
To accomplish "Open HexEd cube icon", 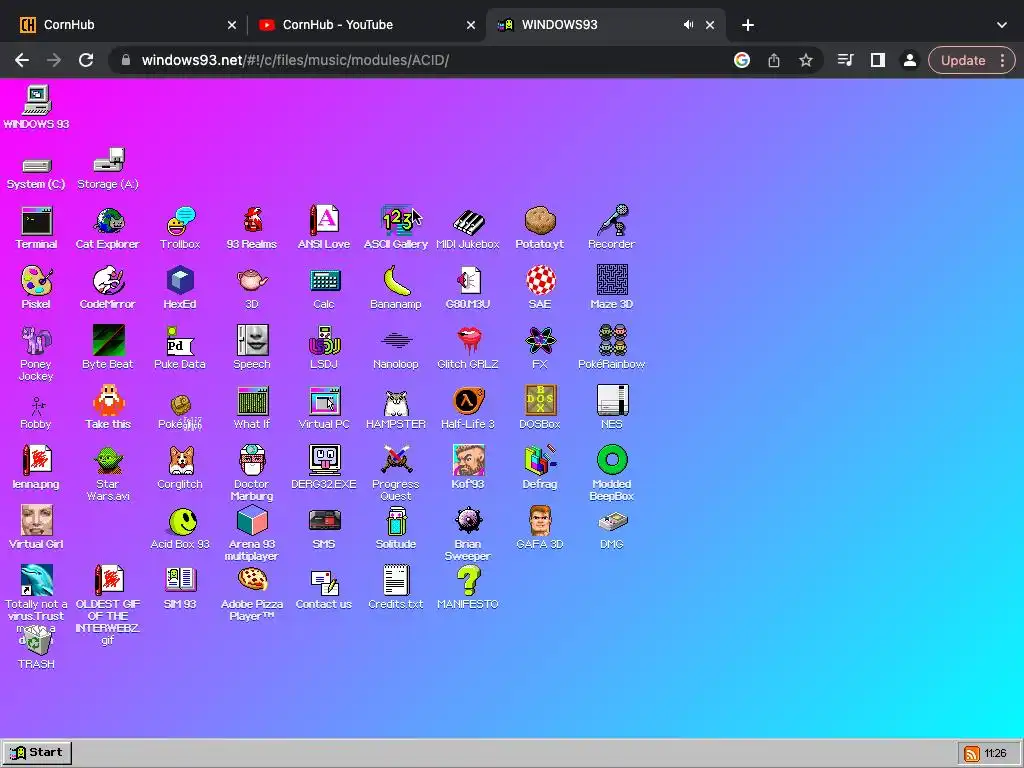I will [180, 288].
